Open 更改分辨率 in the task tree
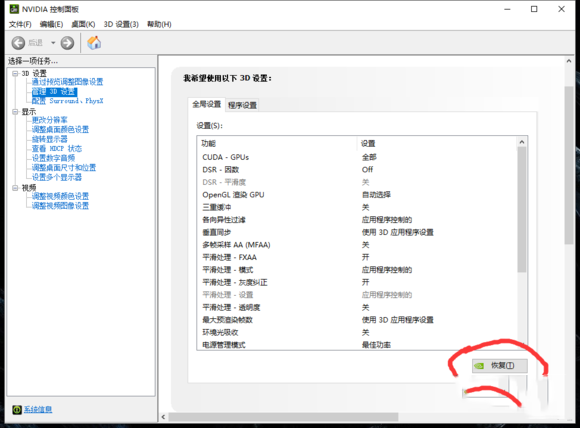The image size is (580, 428). point(50,120)
